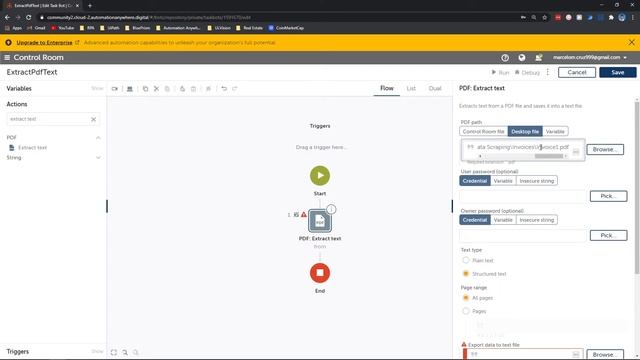This screenshot has height=360, width=640.
Task: Click the start recording toolbar icon
Action: click(x=115, y=89)
